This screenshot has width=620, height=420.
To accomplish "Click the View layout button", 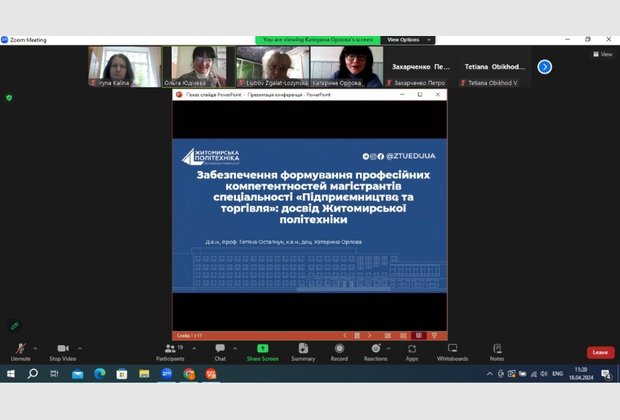I will tap(602, 54).
